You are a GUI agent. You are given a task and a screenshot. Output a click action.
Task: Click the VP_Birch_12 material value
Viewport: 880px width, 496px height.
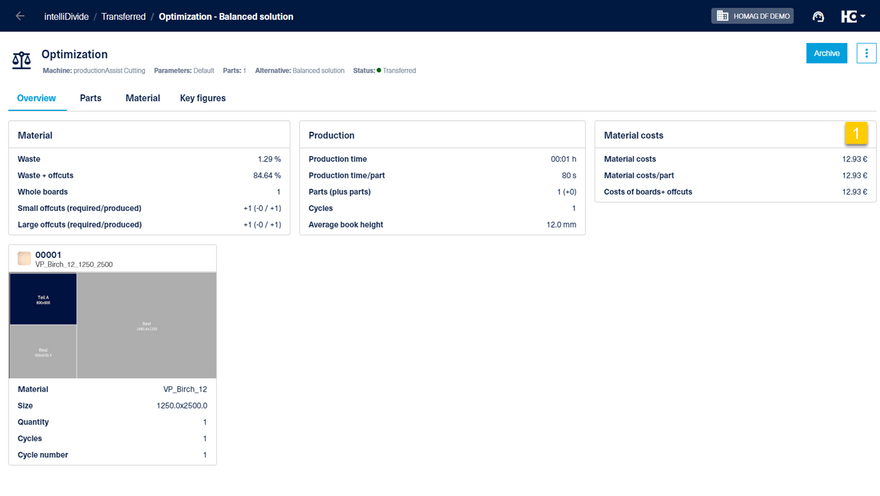click(x=185, y=389)
